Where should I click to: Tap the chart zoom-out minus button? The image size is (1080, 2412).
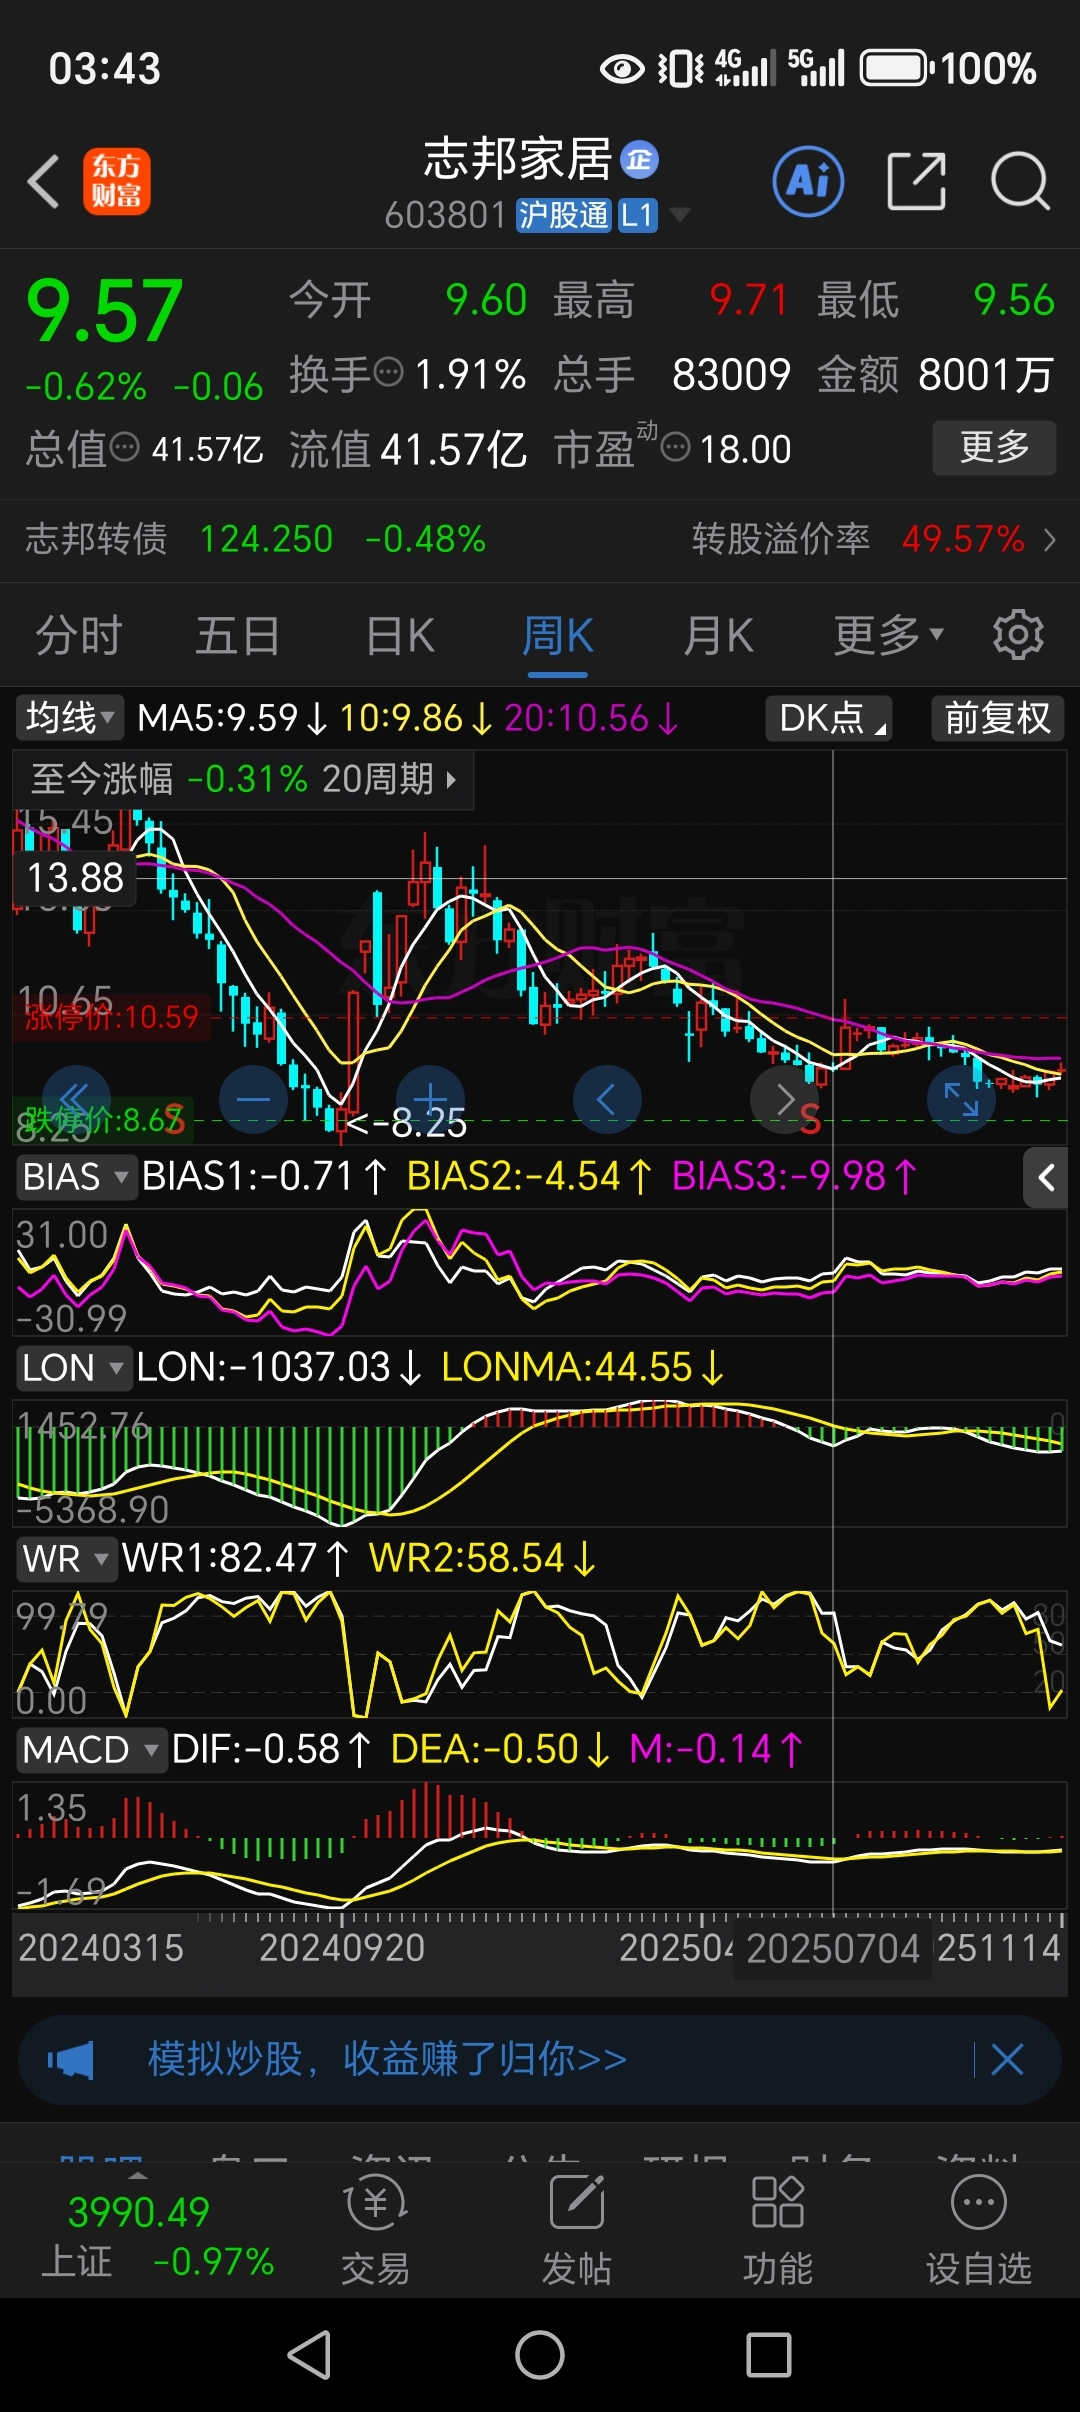tap(253, 1100)
